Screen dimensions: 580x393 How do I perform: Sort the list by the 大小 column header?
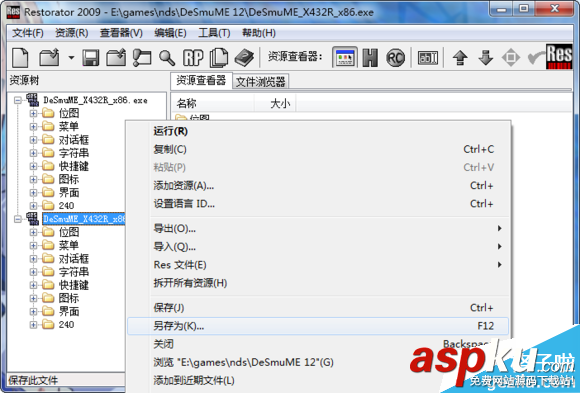[275, 103]
